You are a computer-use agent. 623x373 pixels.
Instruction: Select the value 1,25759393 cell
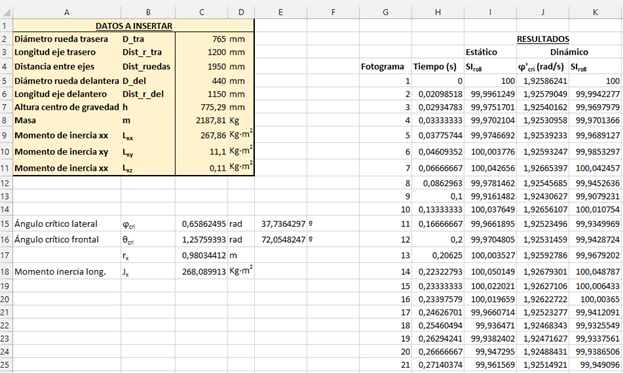click(201, 240)
